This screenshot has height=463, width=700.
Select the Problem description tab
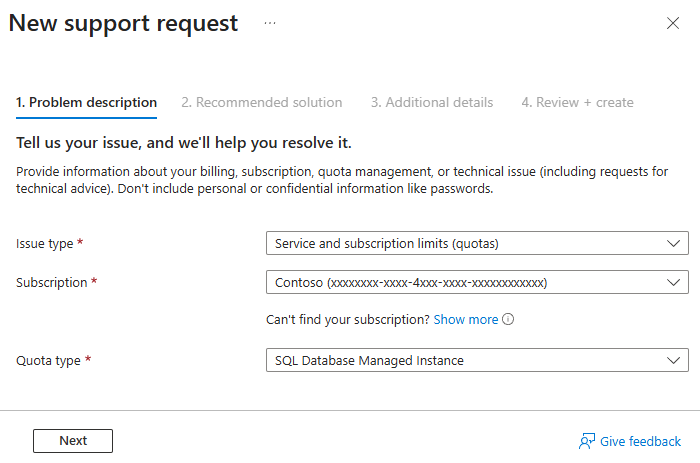click(x=86, y=102)
